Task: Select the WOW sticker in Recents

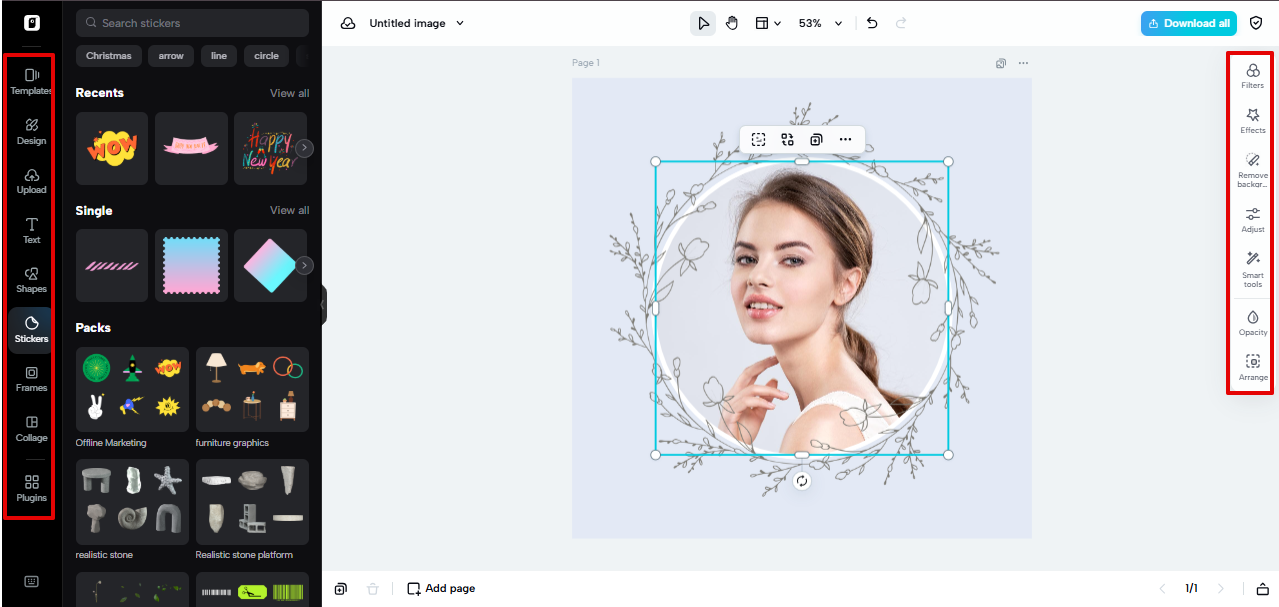Action: (112, 148)
